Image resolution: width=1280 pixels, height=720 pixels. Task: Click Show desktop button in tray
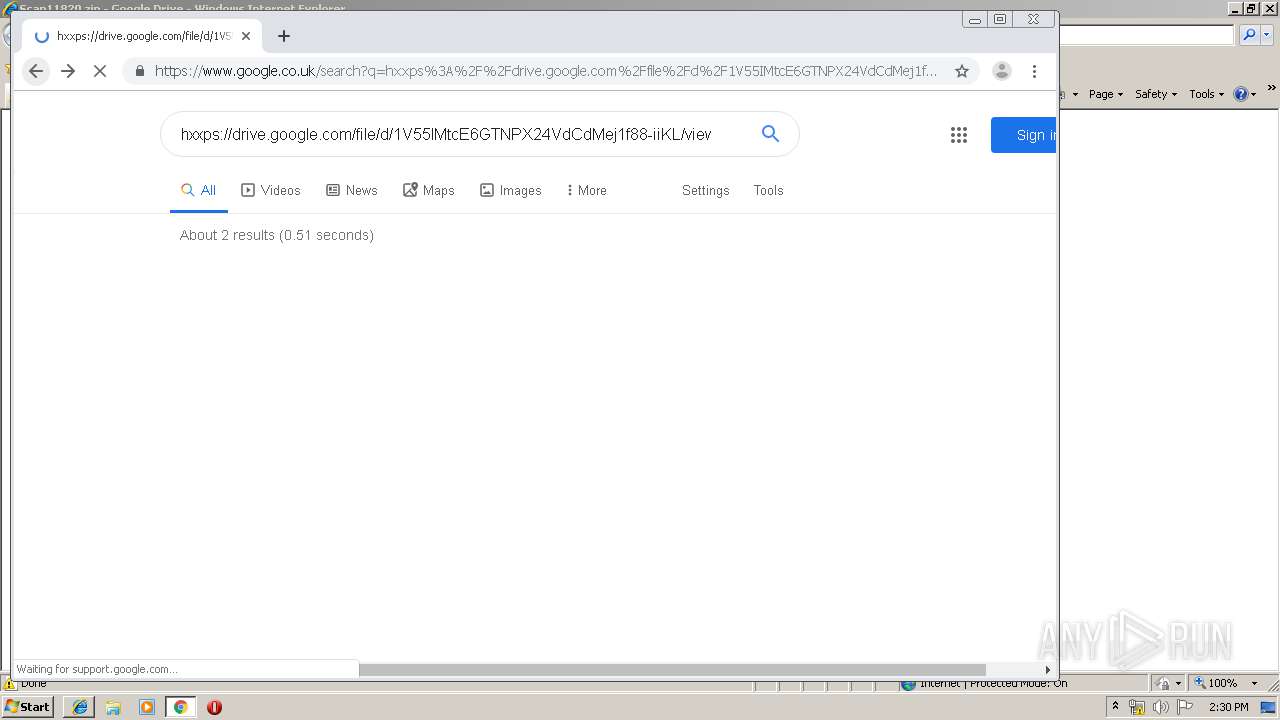(1269, 706)
